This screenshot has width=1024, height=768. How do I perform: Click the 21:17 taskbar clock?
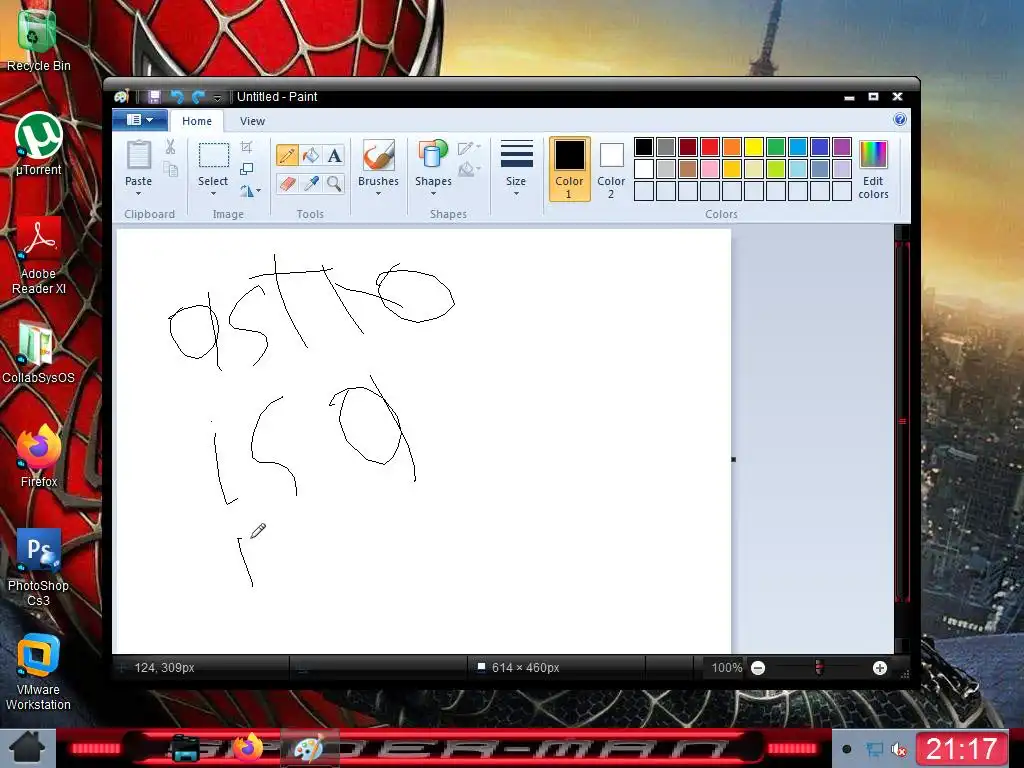961,749
